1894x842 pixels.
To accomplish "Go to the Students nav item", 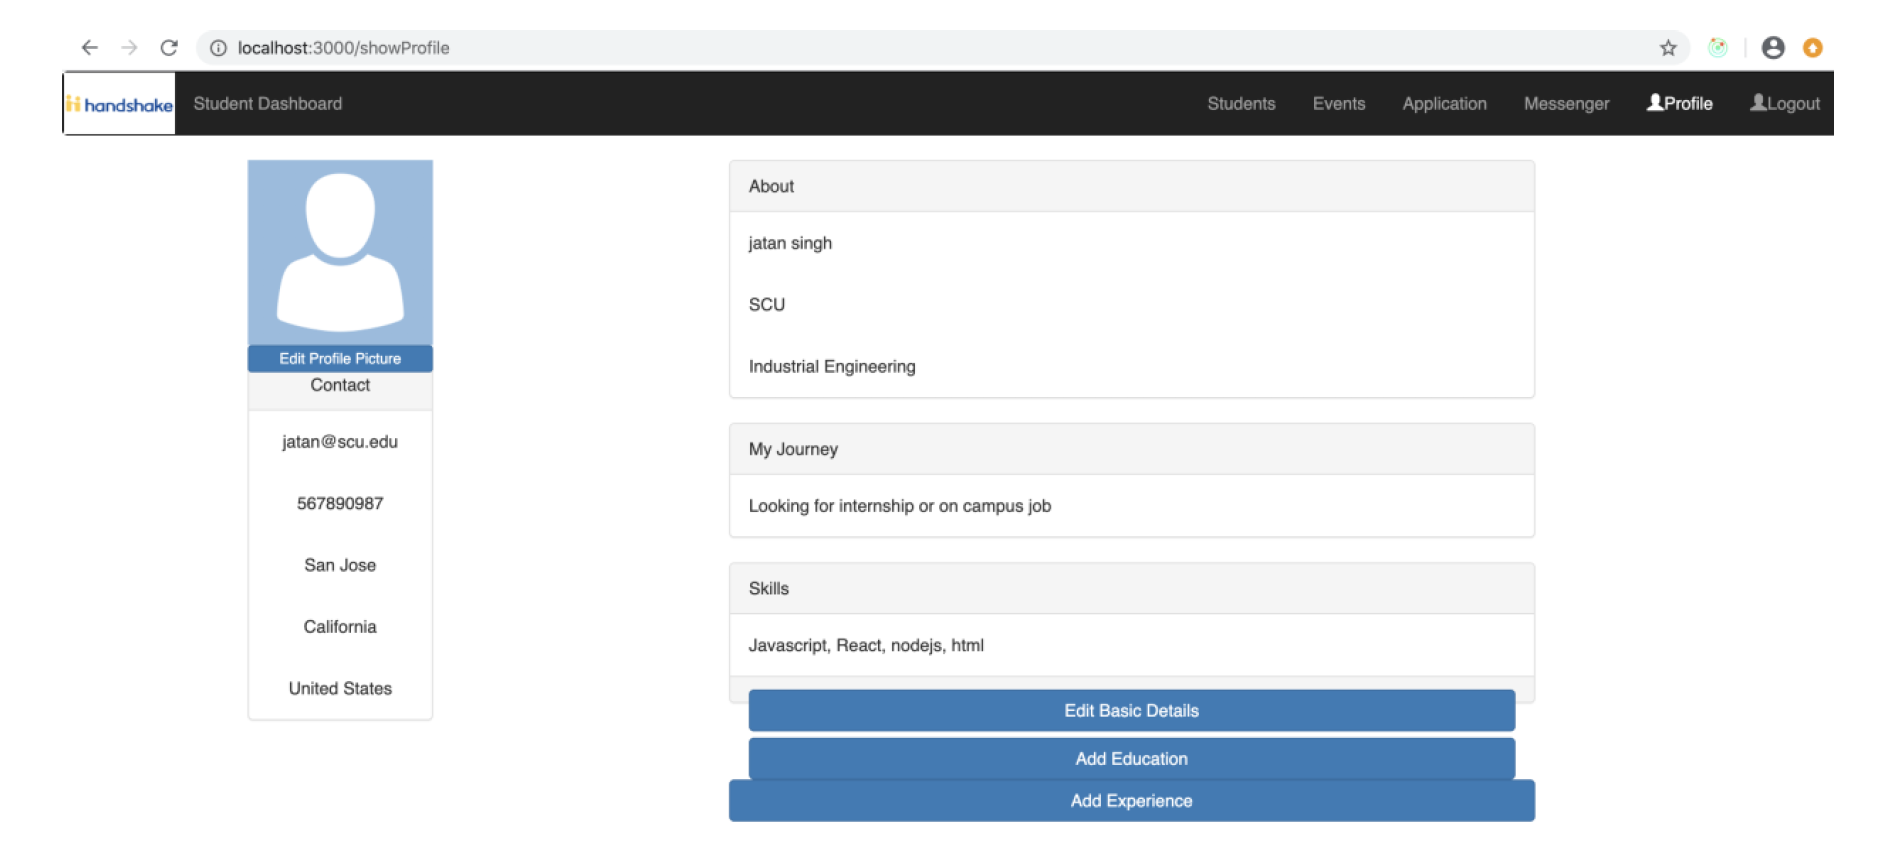I will pyautogui.click(x=1241, y=103).
